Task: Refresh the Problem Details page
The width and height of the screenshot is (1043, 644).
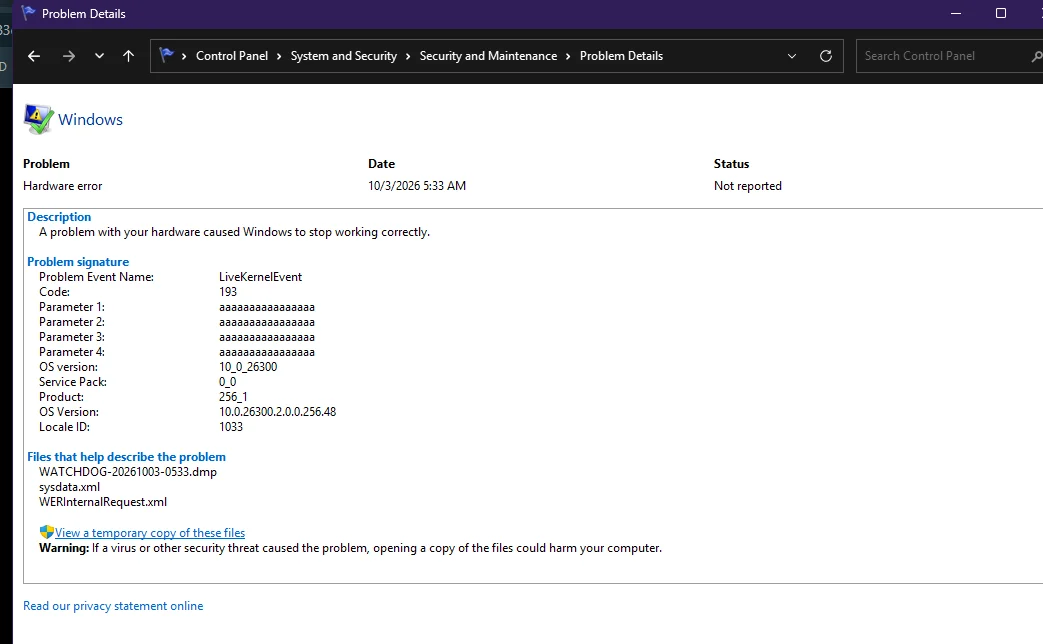Action: pyautogui.click(x=825, y=56)
